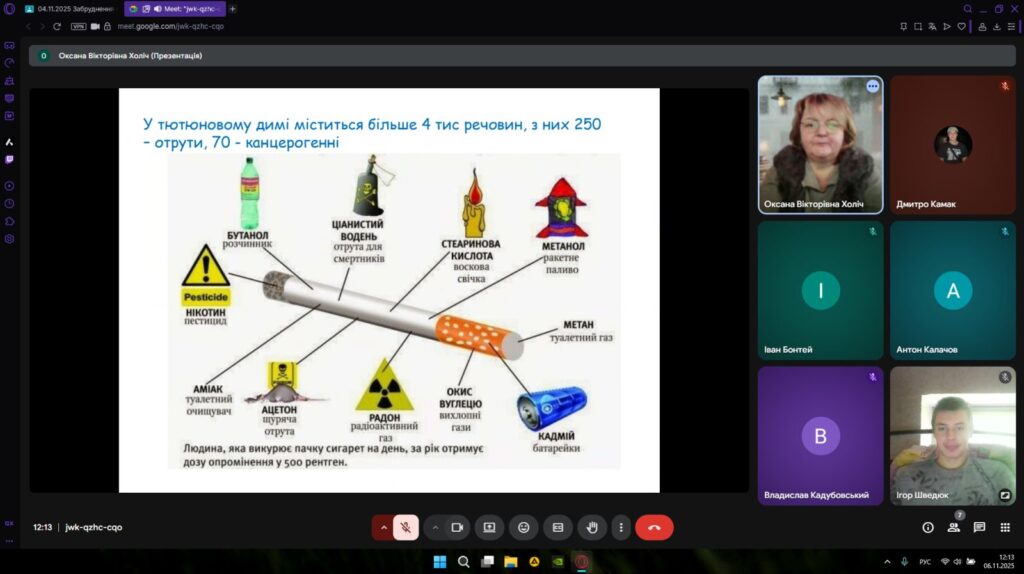Image resolution: width=1024 pixels, height=574 pixels.
Task: Open the emoji reactions panel
Action: pyautogui.click(x=523, y=527)
